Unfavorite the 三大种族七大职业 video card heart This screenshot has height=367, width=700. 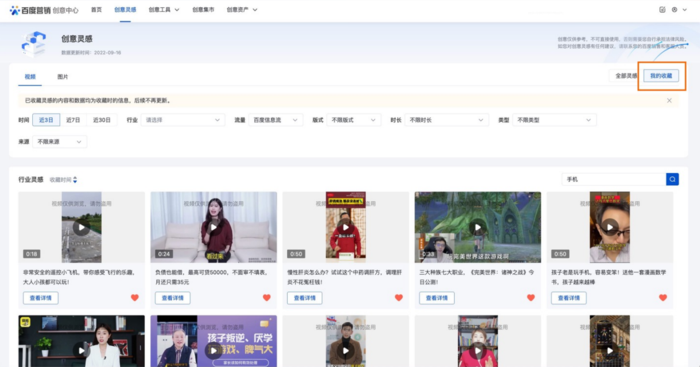[531, 298]
